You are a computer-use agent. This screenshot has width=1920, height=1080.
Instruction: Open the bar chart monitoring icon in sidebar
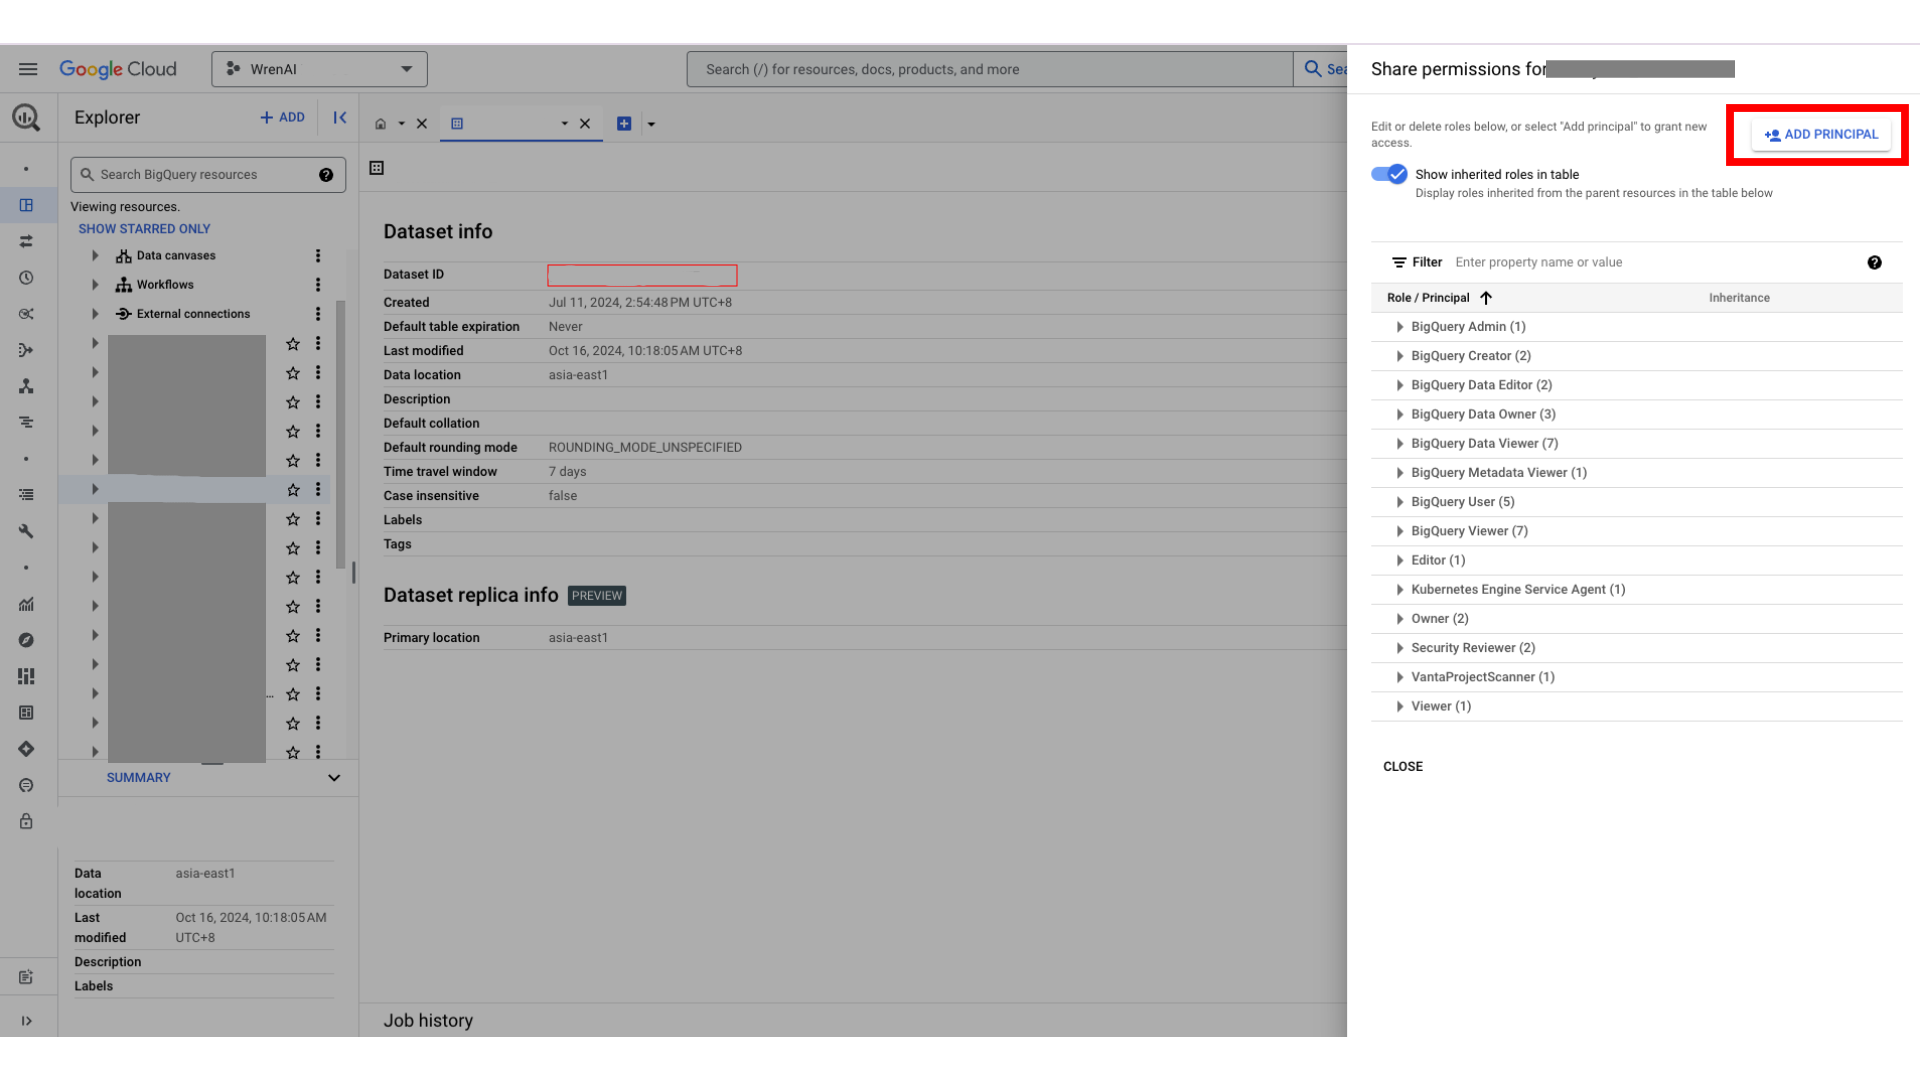[x=27, y=604]
